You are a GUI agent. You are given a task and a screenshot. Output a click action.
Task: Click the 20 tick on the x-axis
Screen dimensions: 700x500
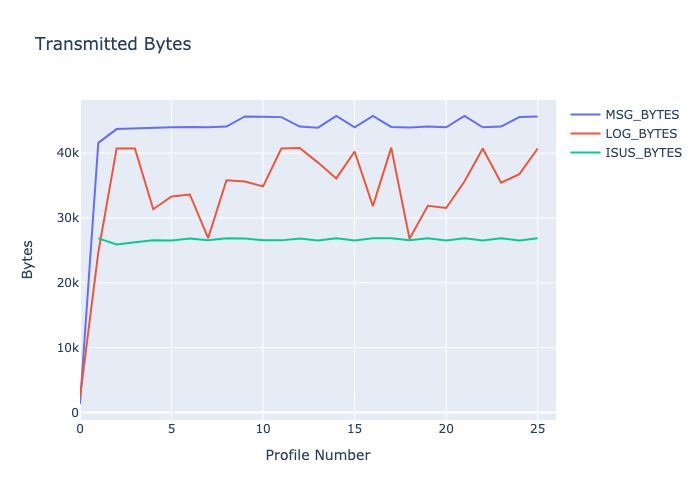click(445, 429)
